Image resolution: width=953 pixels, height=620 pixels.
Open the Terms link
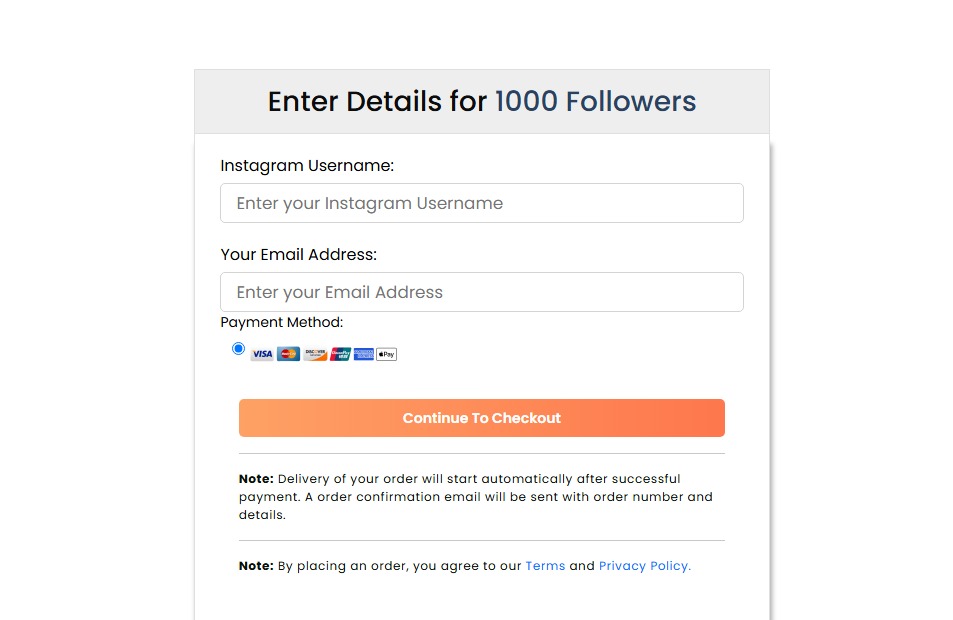[x=545, y=566]
